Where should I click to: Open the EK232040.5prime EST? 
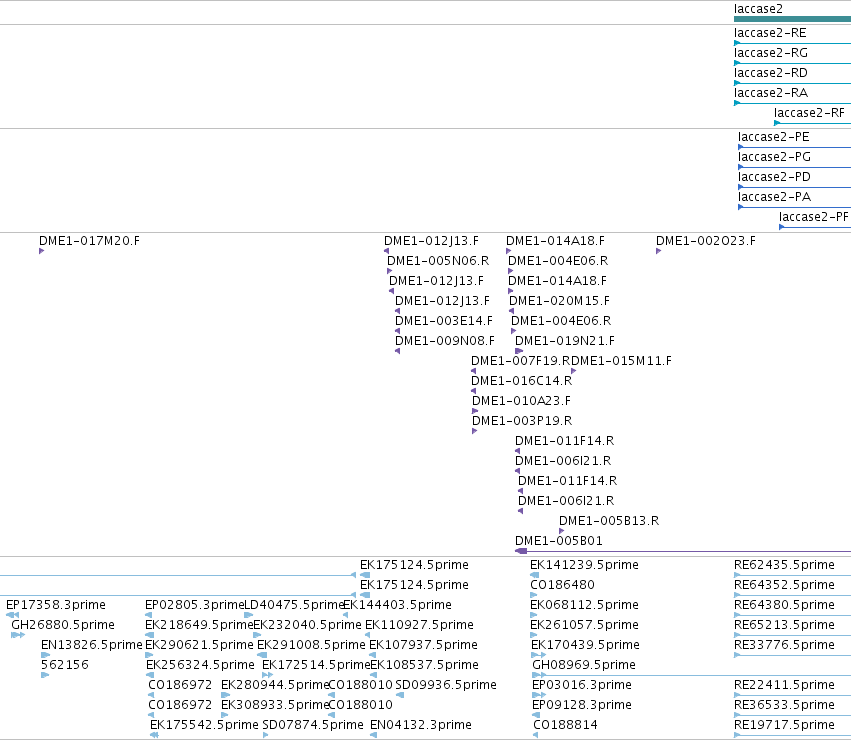pos(307,625)
